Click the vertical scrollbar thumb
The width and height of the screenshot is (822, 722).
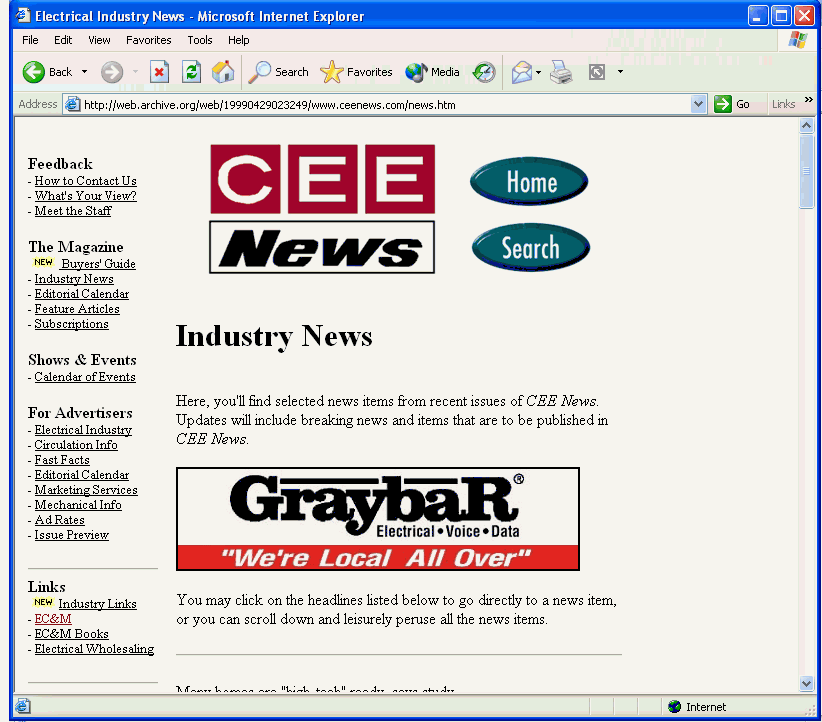806,171
